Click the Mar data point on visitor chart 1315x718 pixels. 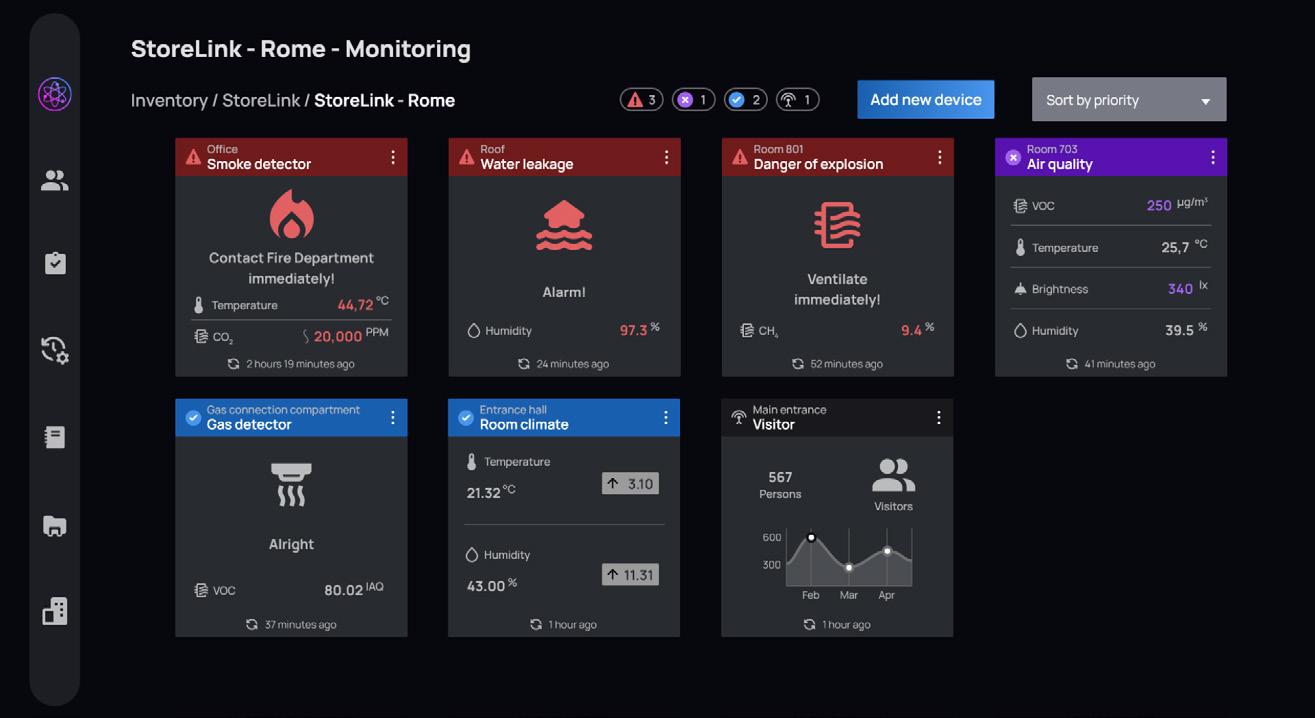pyautogui.click(x=849, y=567)
